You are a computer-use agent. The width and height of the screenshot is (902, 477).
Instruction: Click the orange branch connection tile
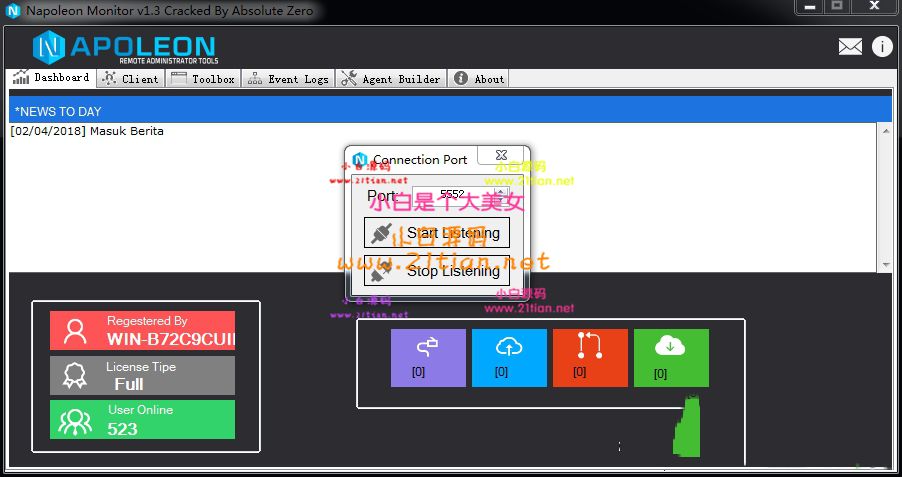pyautogui.click(x=590, y=357)
